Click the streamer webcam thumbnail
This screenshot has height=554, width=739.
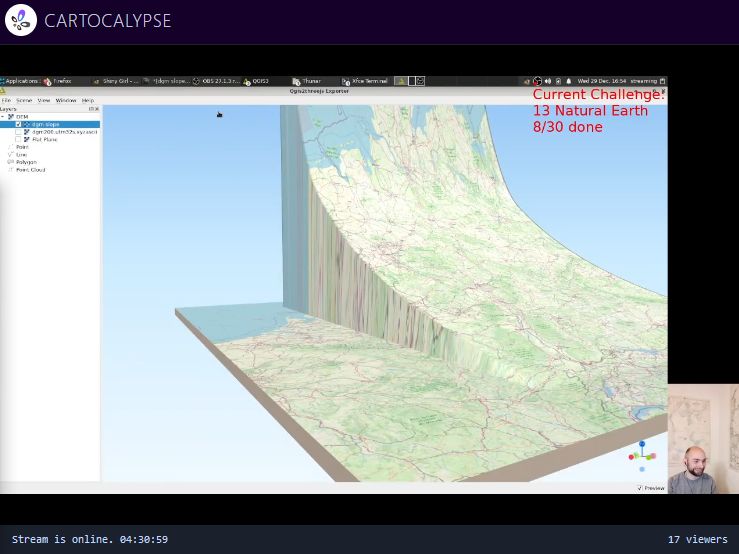[x=703, y=439]
